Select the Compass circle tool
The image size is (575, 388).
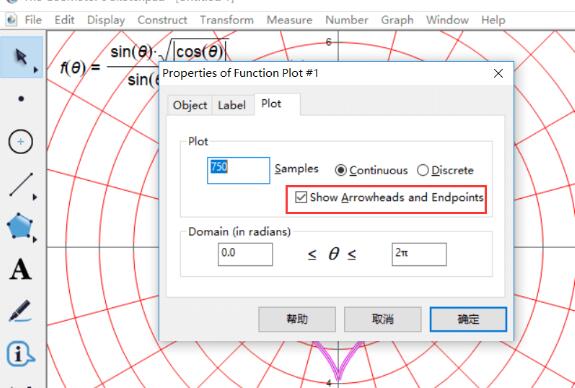21,142
